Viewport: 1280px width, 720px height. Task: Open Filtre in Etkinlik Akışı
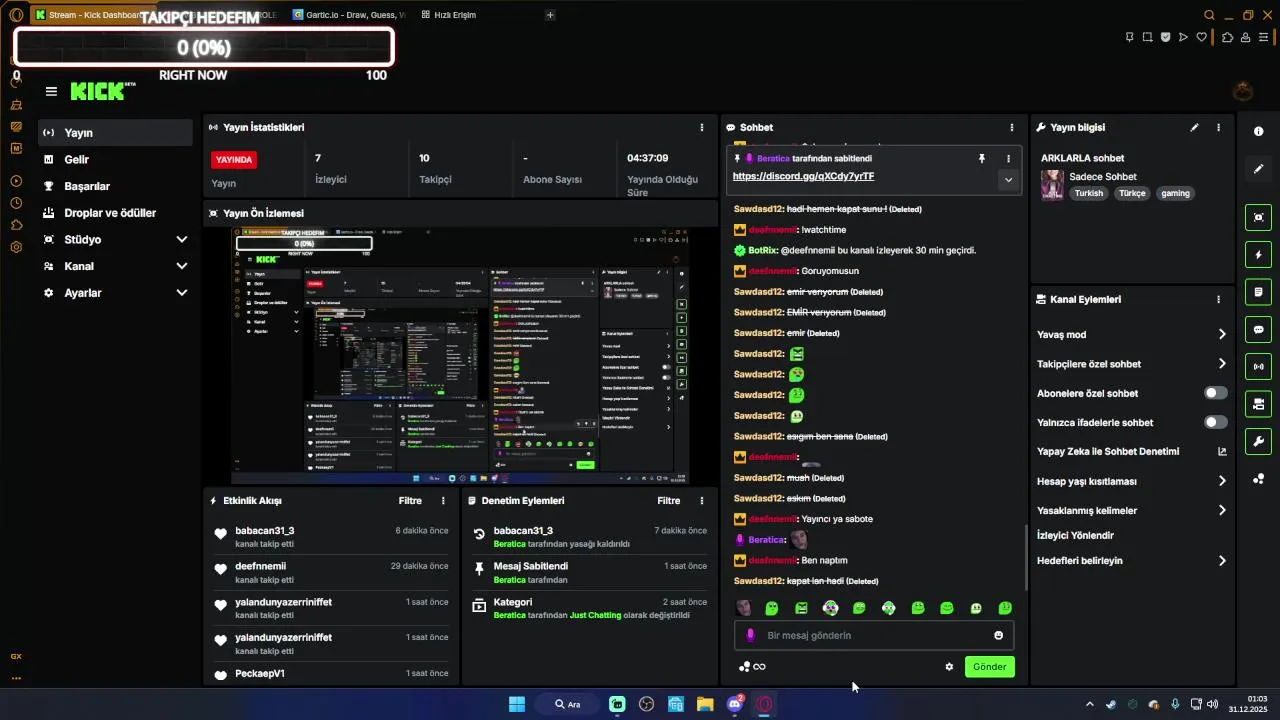[x=410, y=501]
